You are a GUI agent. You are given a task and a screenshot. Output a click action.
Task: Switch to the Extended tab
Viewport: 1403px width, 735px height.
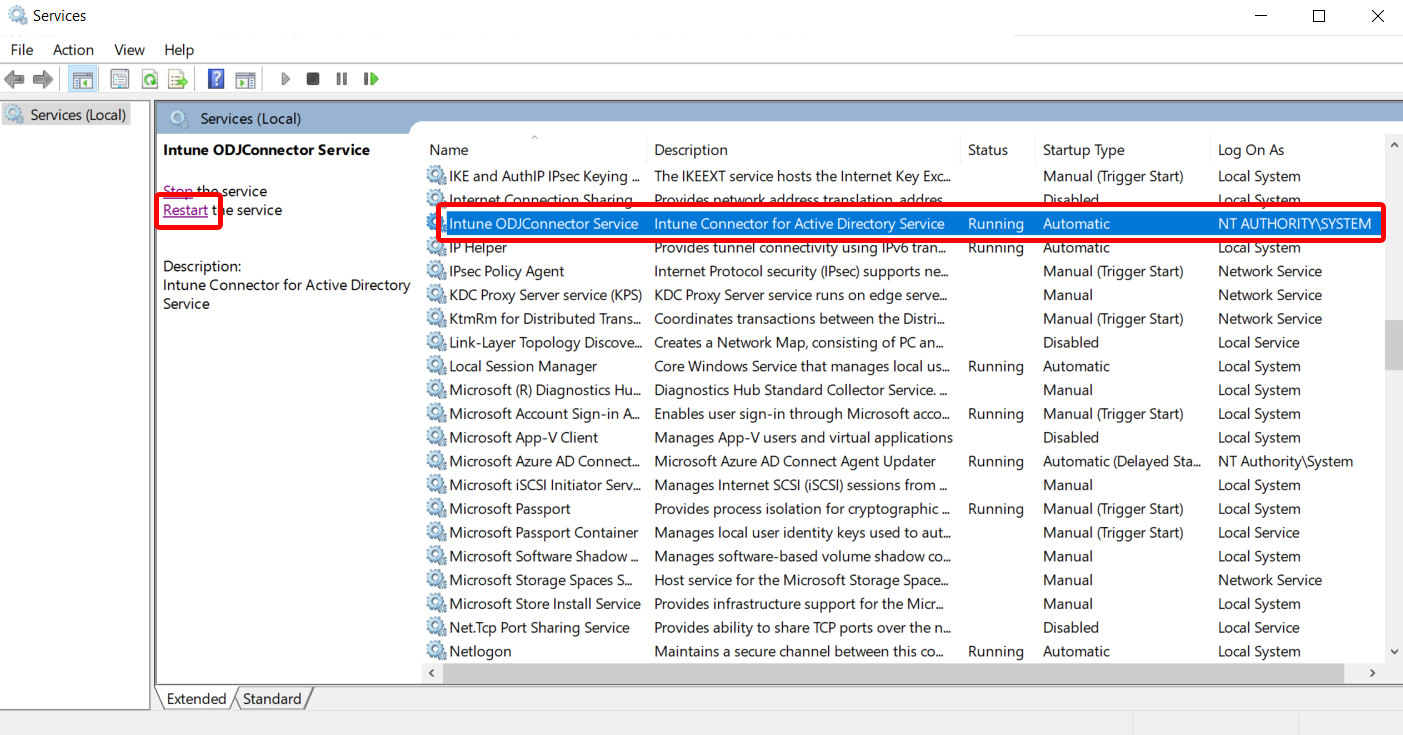click(x=196, y=699)
